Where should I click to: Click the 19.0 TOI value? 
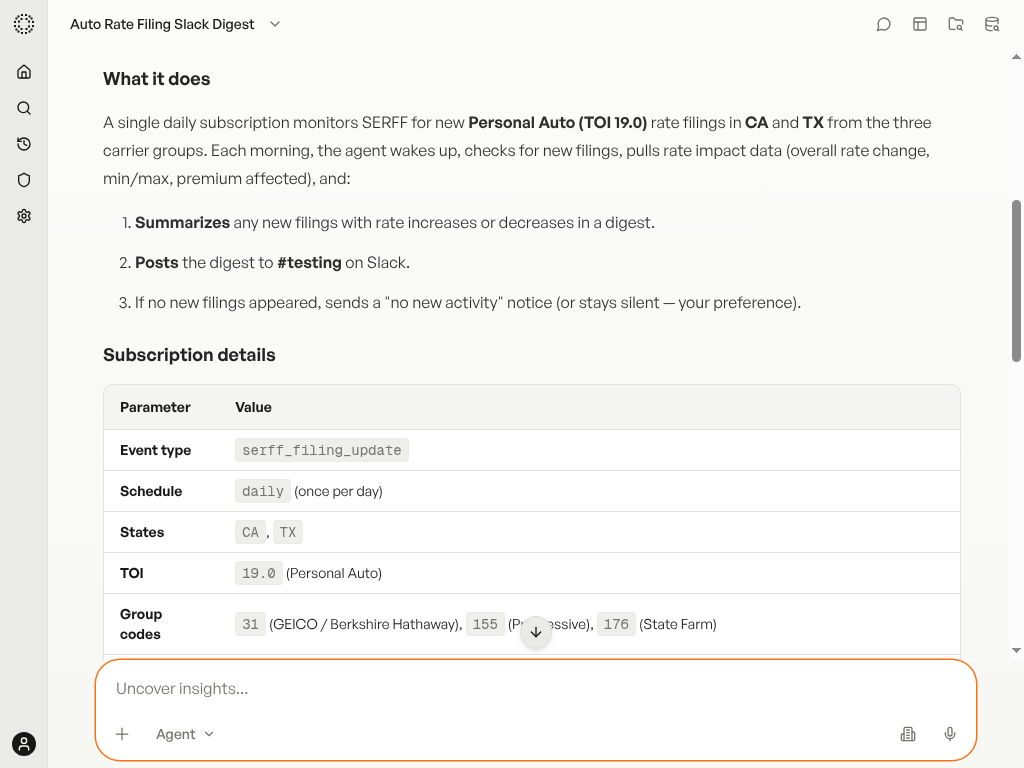pos(259,573)
